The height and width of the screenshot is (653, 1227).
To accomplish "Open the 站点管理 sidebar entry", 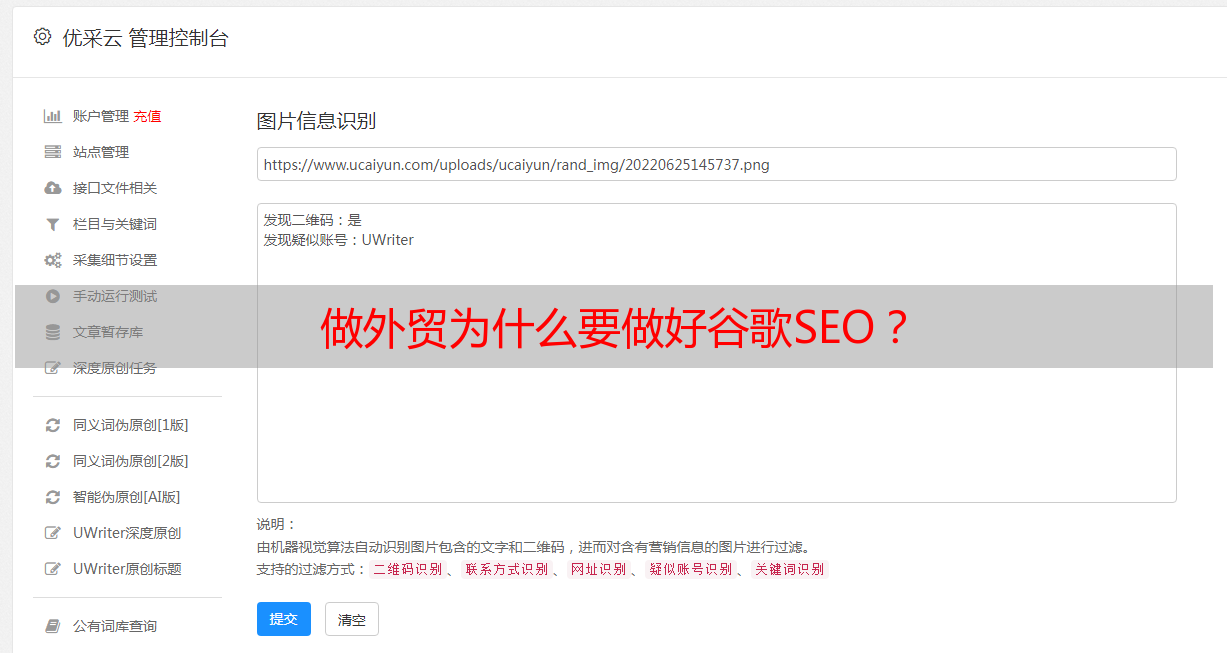I will coord(101,152).
